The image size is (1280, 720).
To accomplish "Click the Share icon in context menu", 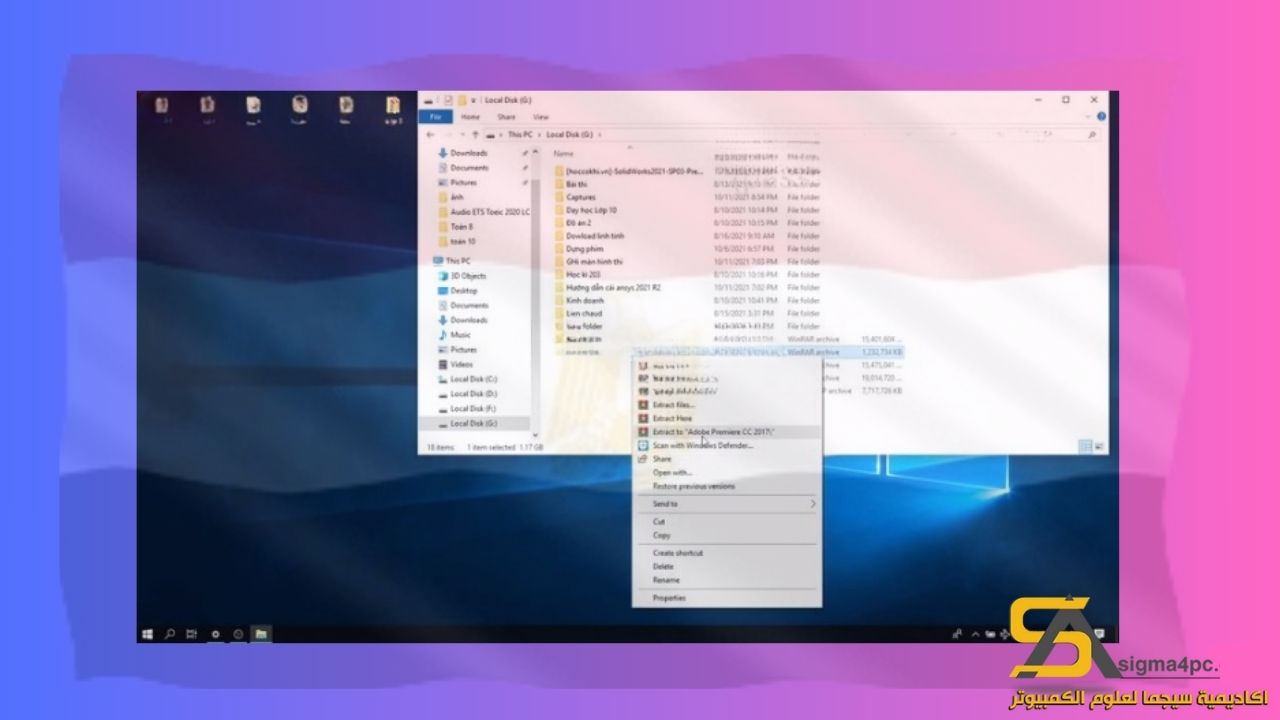I will [643, 459].
